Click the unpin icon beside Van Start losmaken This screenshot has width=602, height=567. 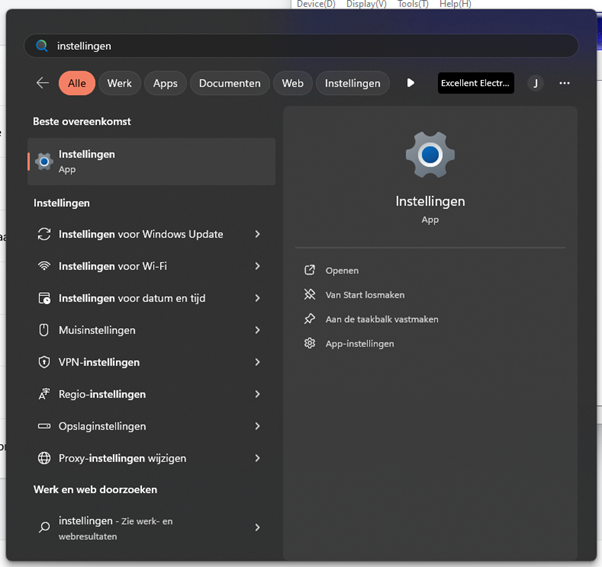(x=309, y=294)
